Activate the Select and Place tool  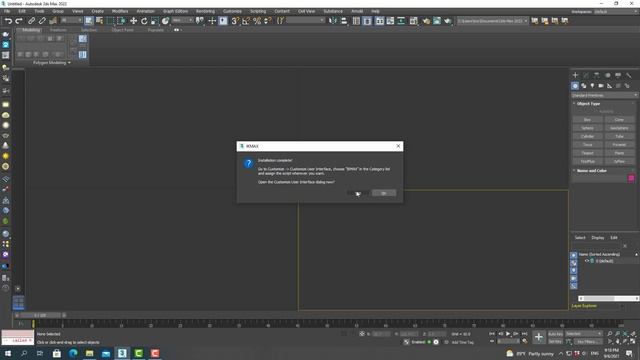pyautogui.click(x=165, y=21)
